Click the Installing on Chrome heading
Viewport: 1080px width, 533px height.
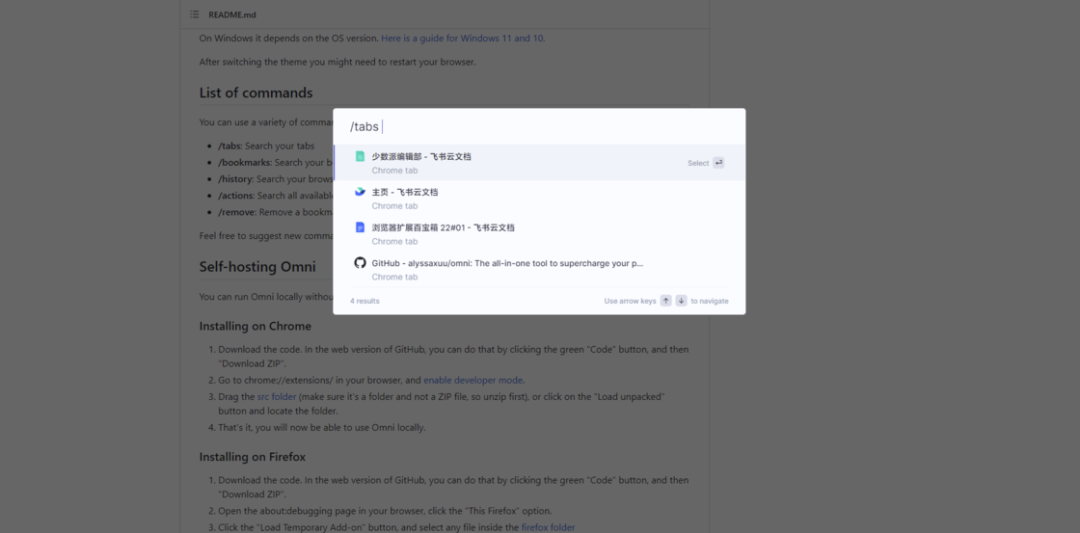pyautogui.click(x=255, y=326)
